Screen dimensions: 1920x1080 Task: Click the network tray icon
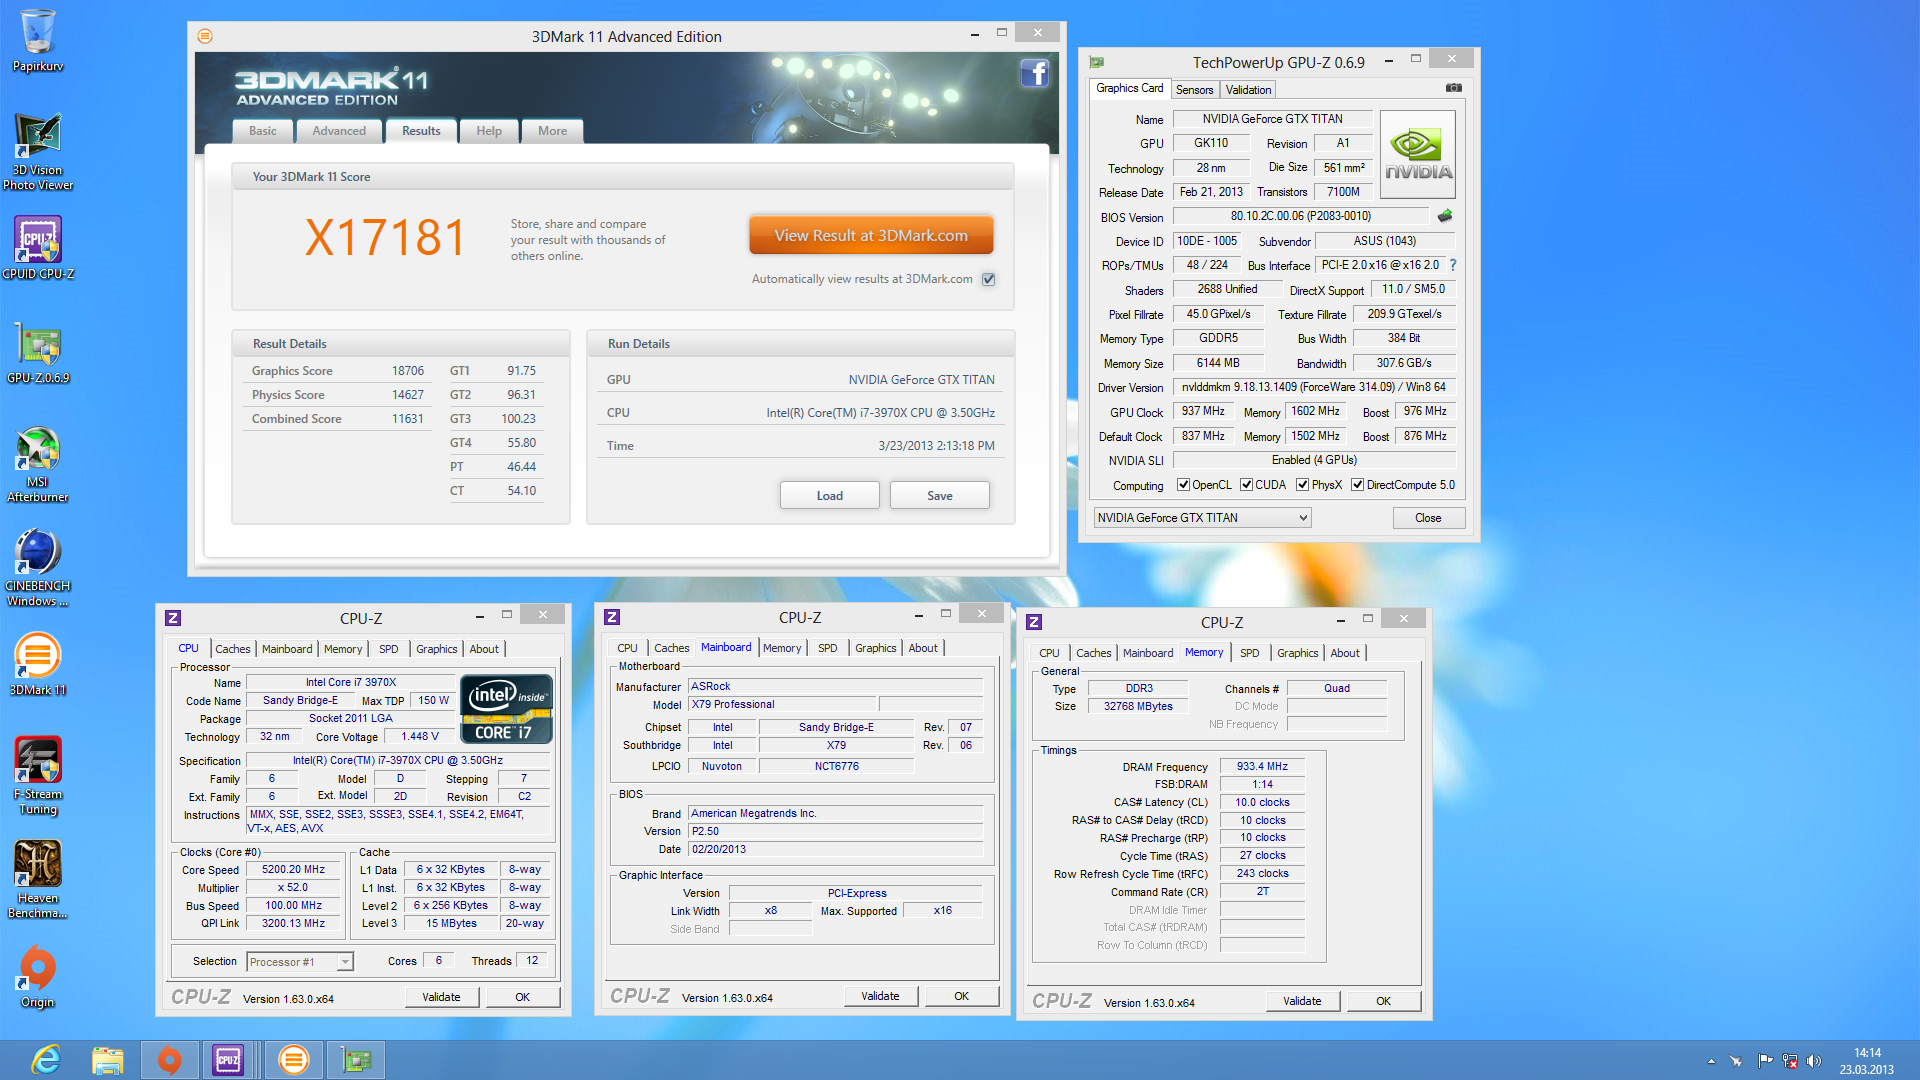pyautogui.click(x=1790, y=1061)
